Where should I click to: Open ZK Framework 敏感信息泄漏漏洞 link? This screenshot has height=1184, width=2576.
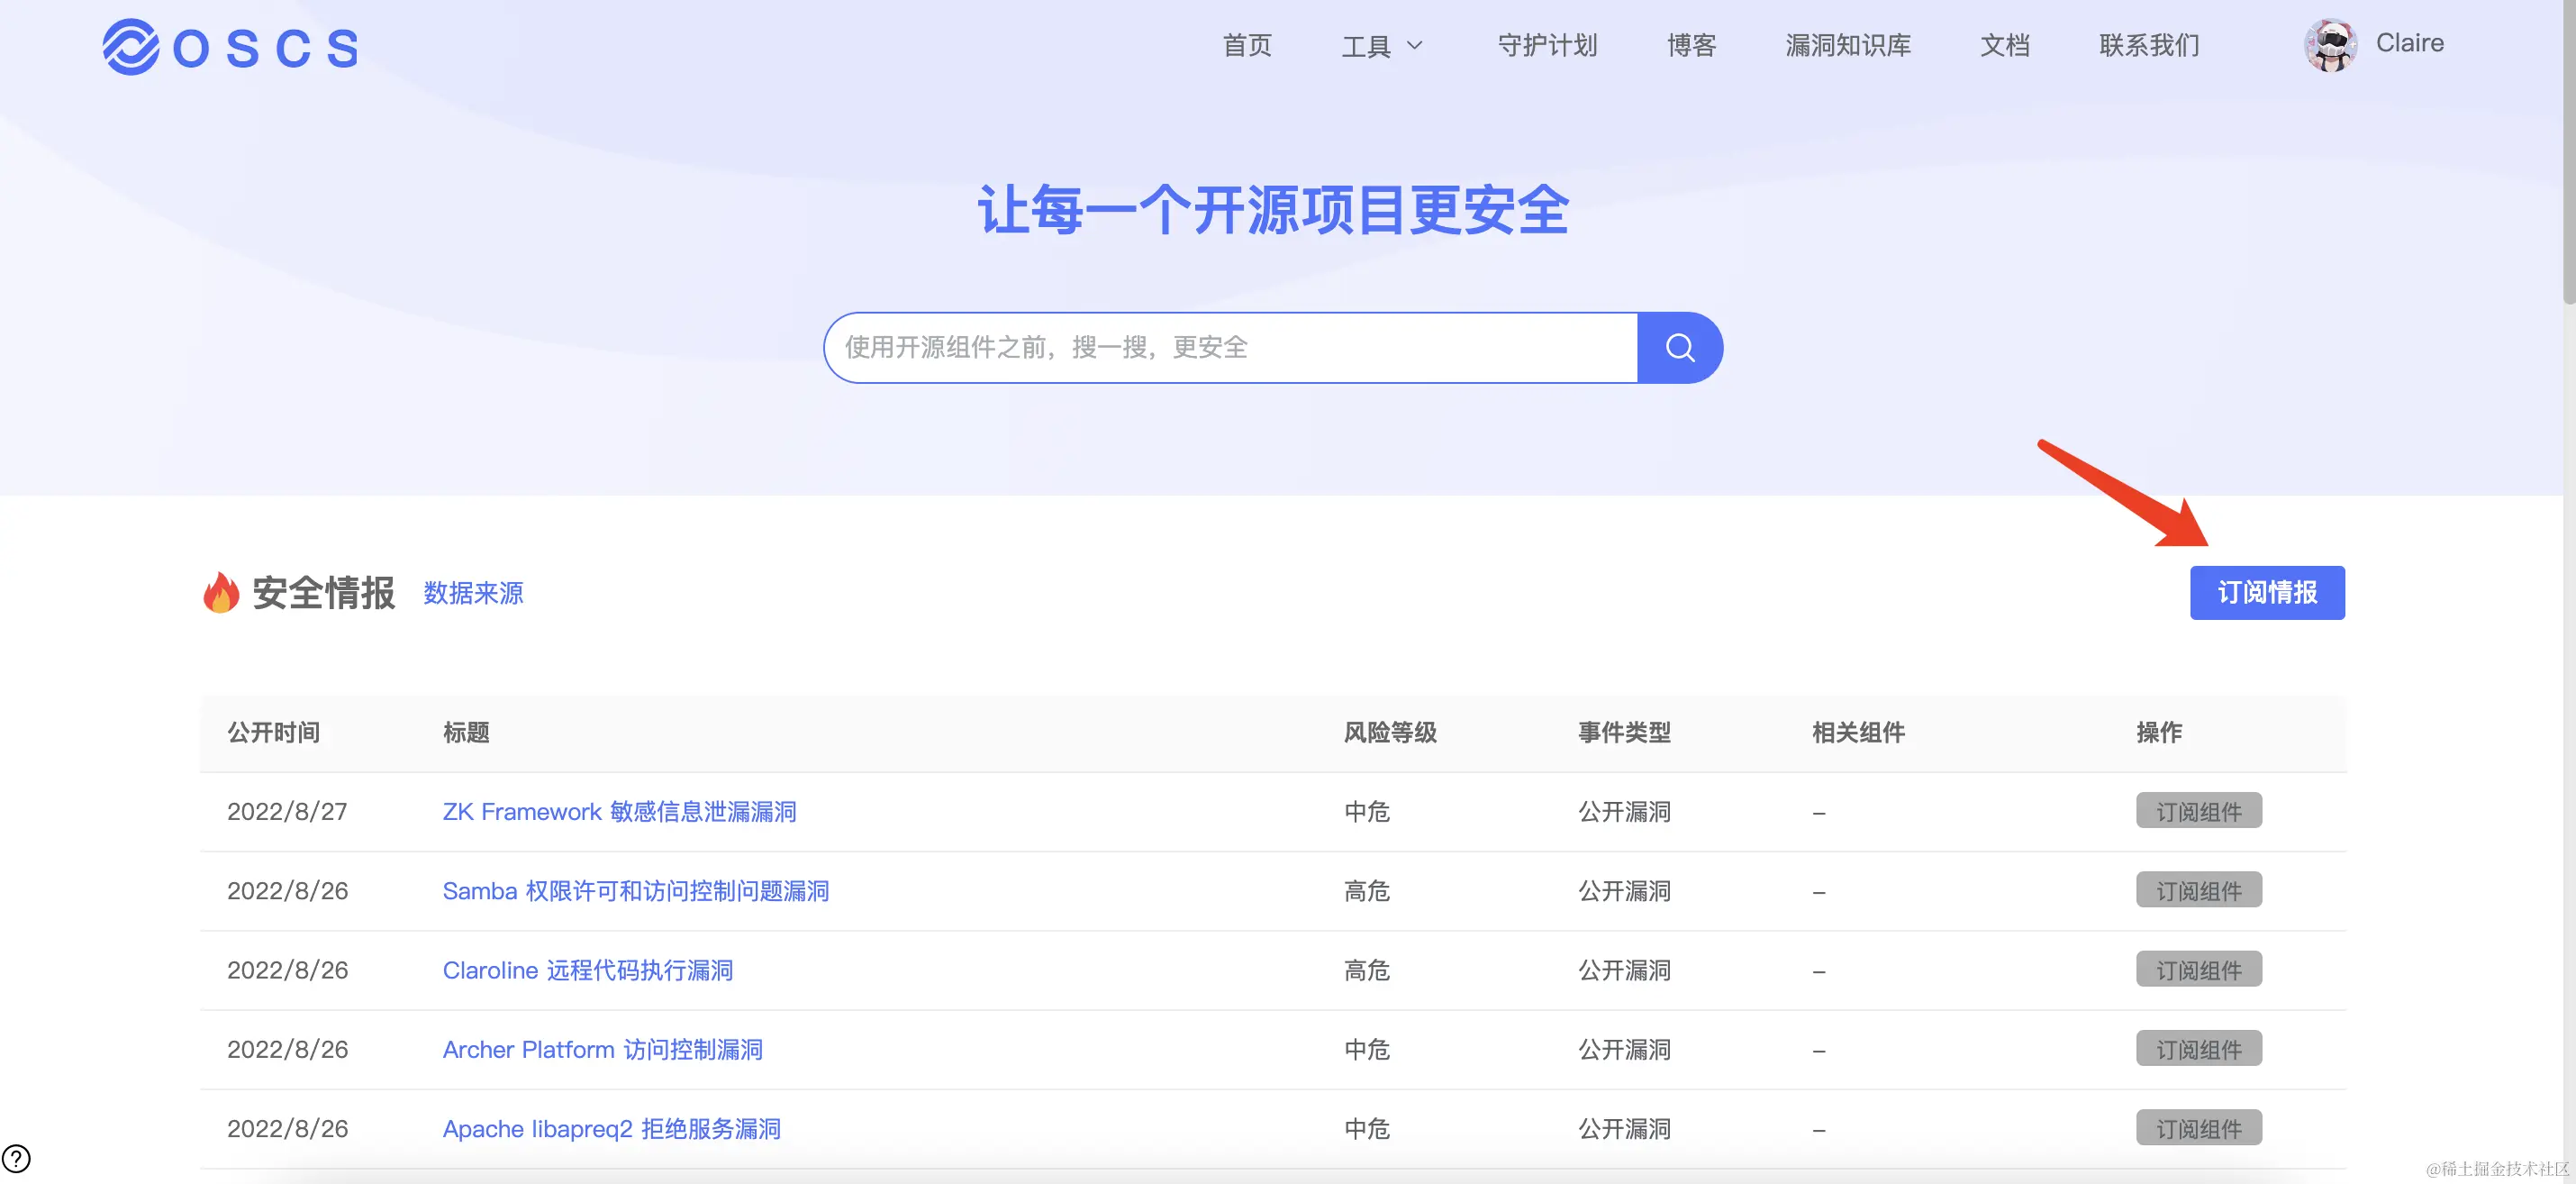pyautogui.click(x=619, y=811)
